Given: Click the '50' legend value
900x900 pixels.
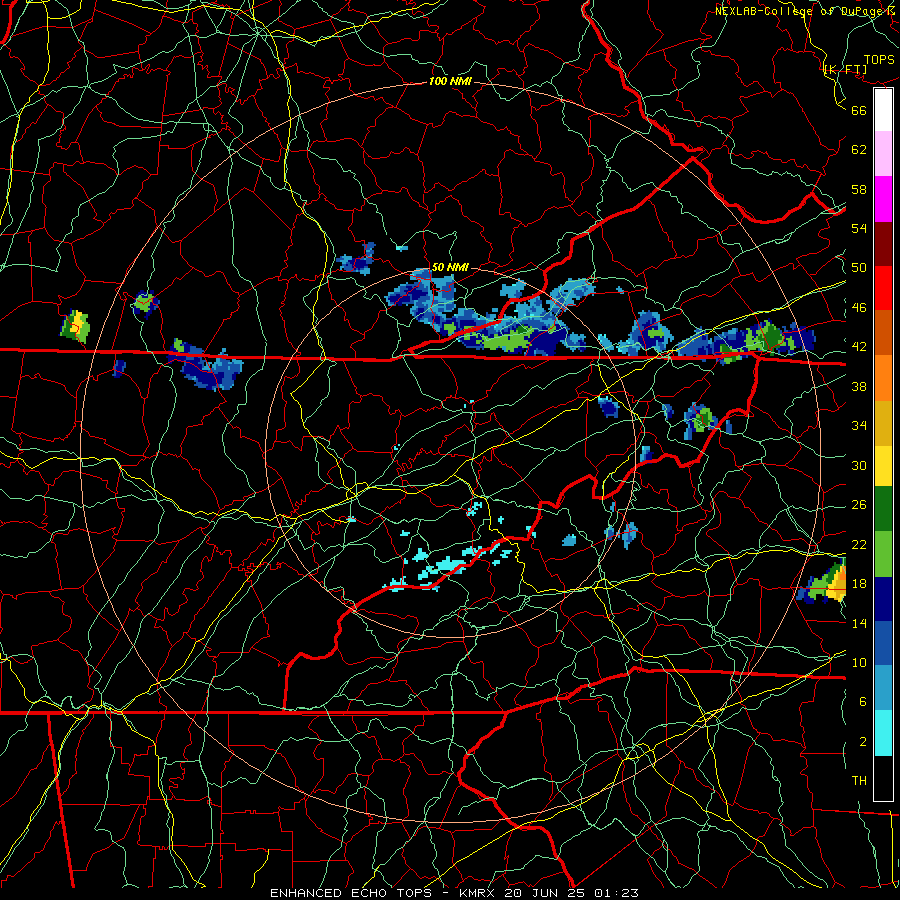Looking at the screenshot, I should [x=859, y=268].
